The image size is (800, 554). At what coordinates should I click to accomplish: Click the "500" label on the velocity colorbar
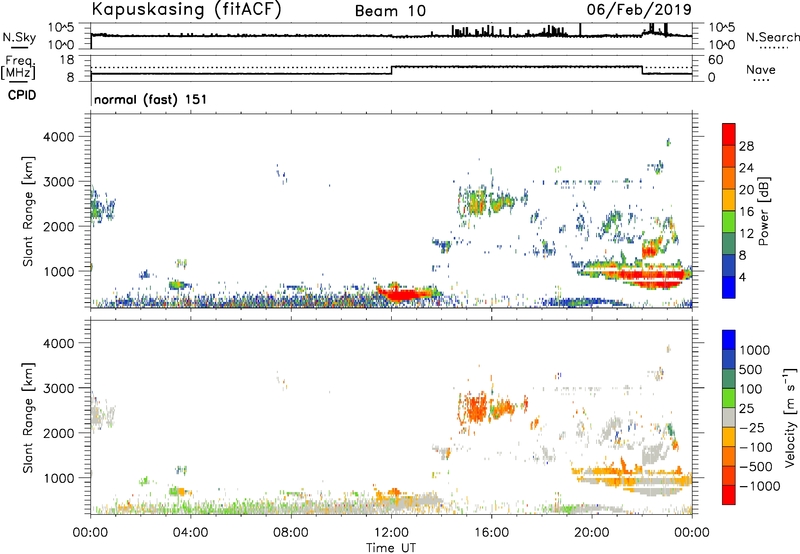coord(751,369)
